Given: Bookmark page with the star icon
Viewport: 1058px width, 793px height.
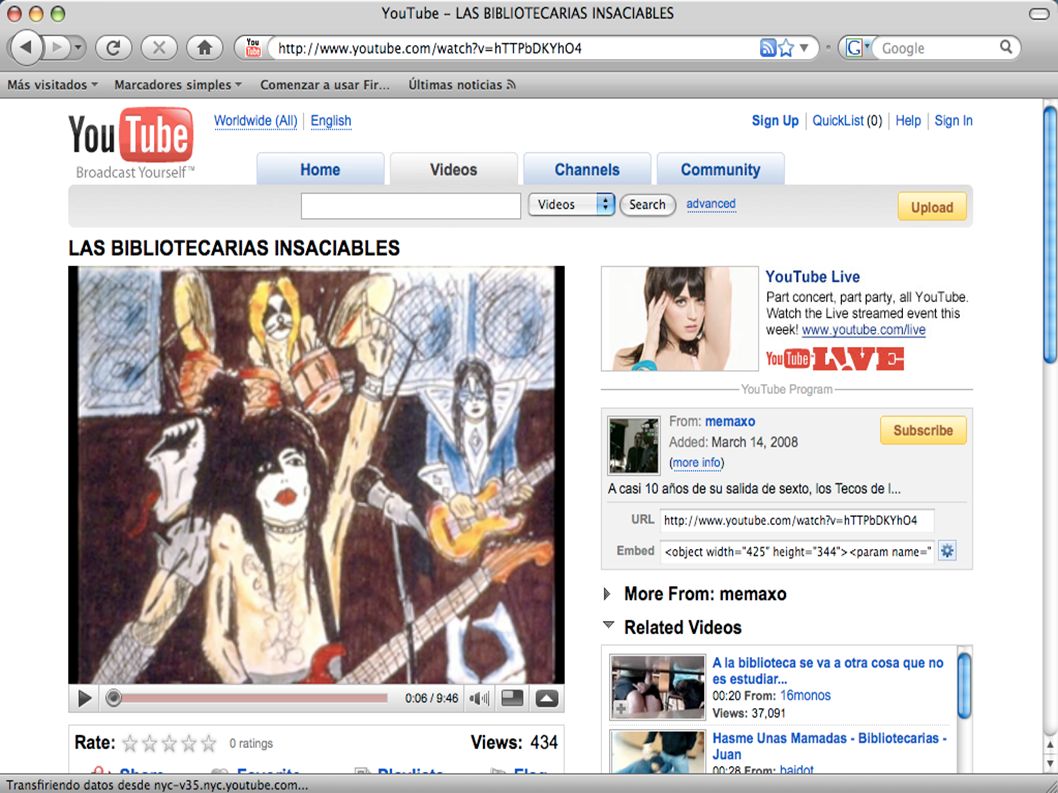Looking at the screenshot, I should pyautogui.click(x=786, y=48).
